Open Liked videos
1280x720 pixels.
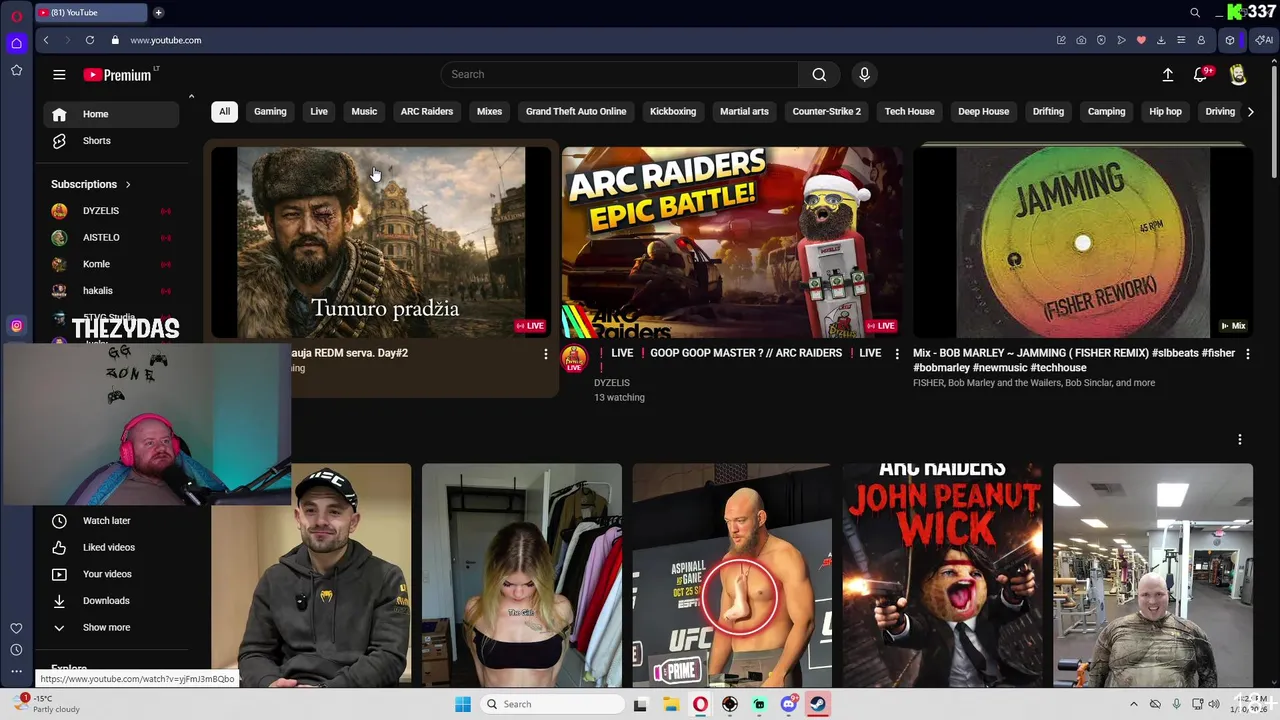point(111,548)
